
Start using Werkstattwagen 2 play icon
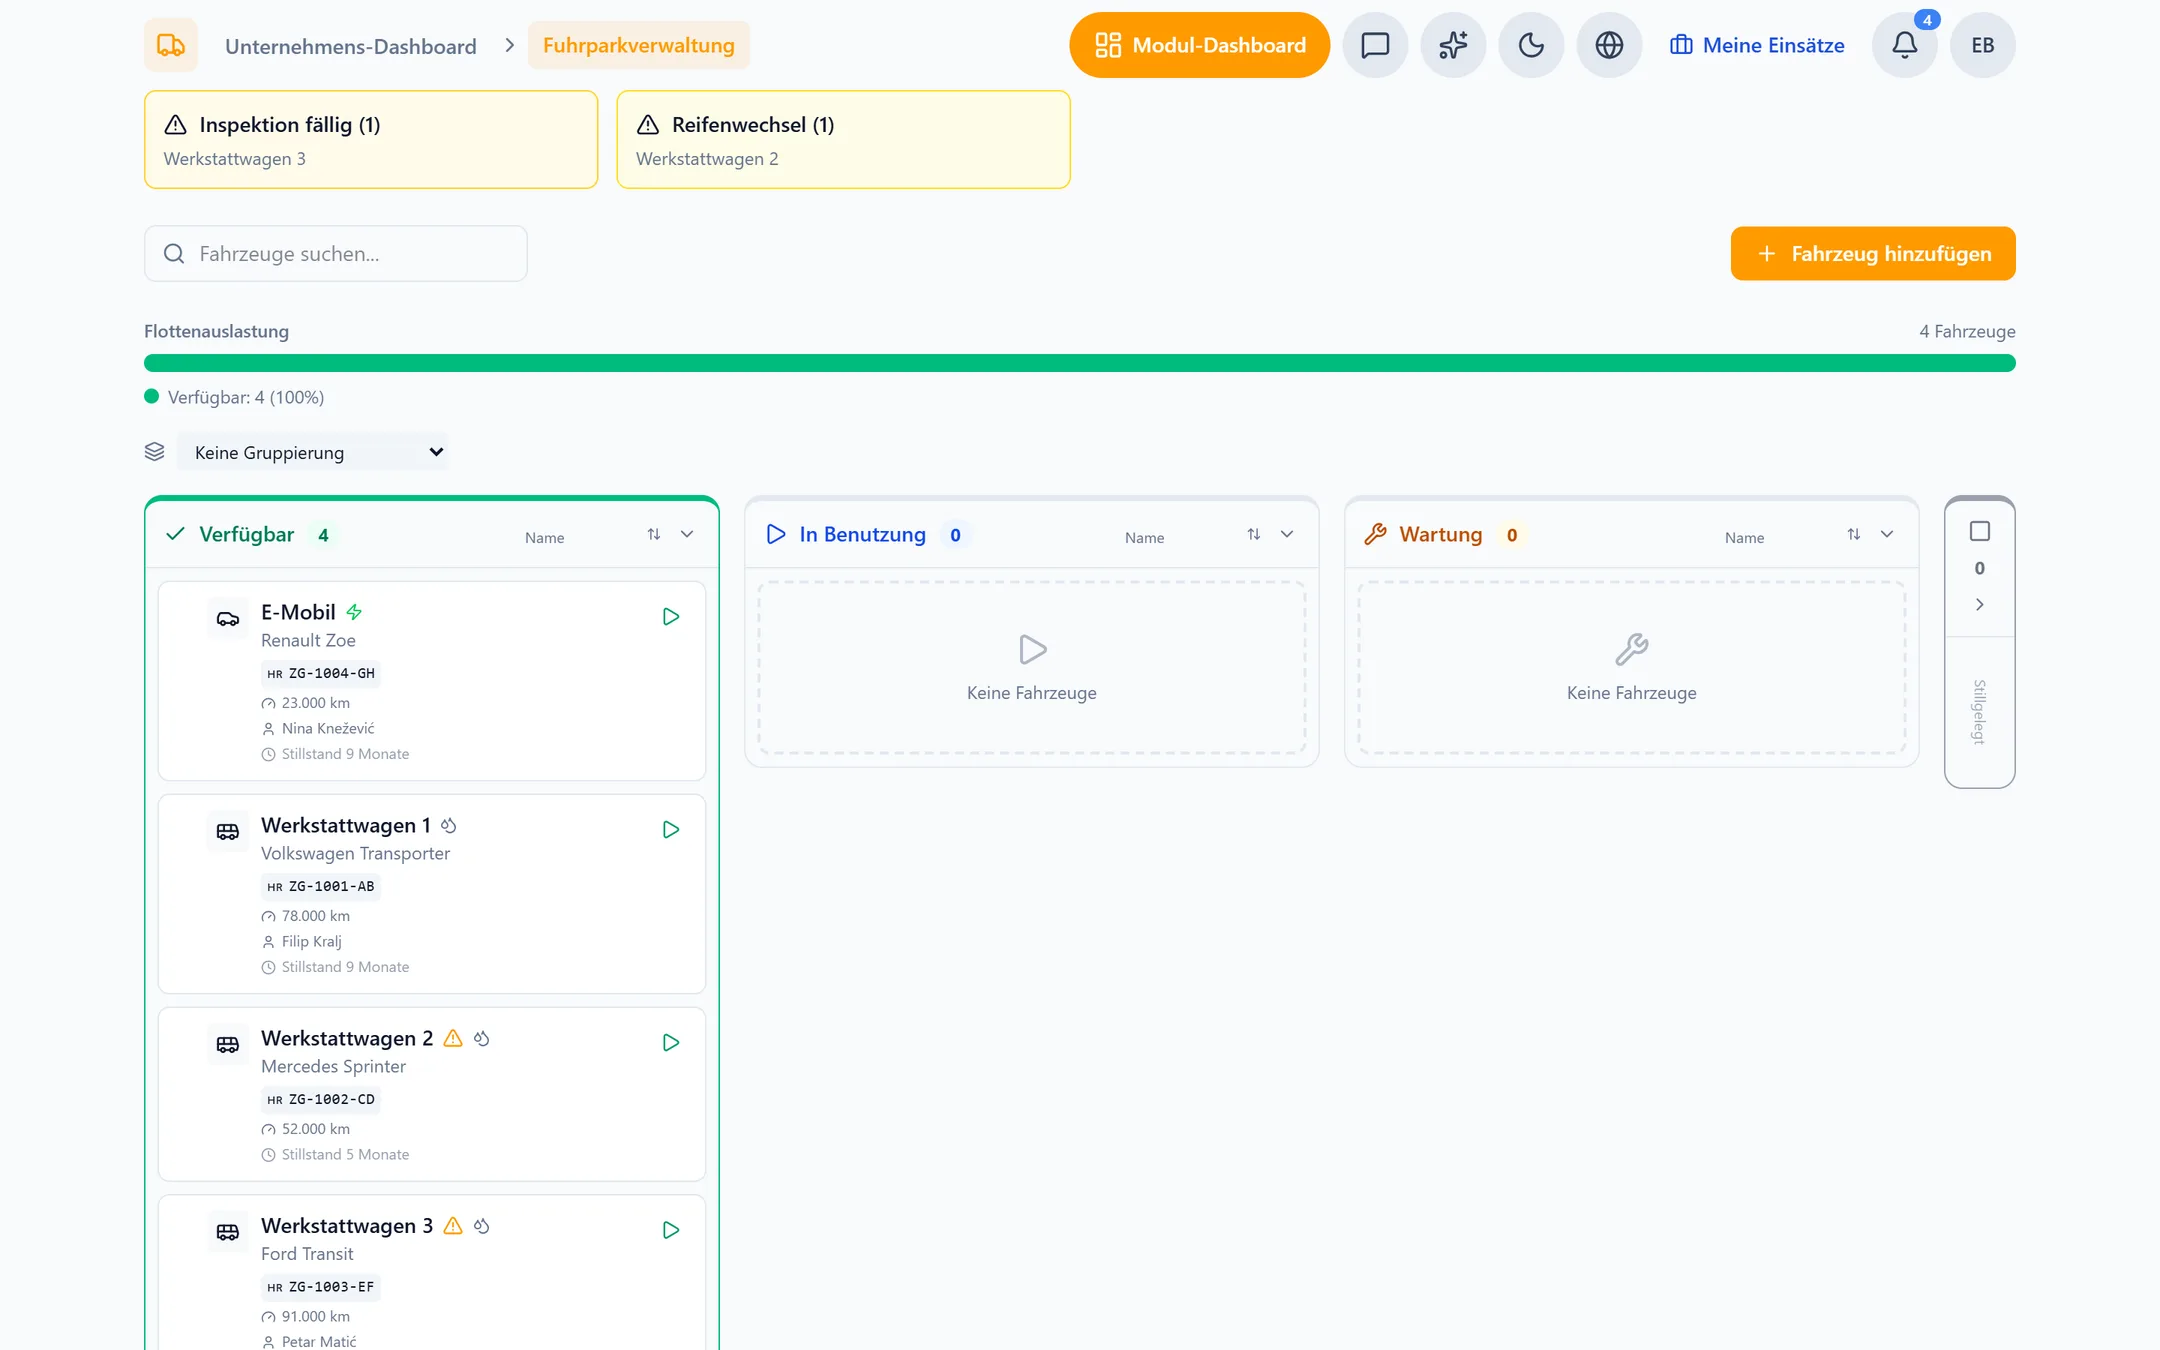pyautogui.click(x=671, y=1043)
